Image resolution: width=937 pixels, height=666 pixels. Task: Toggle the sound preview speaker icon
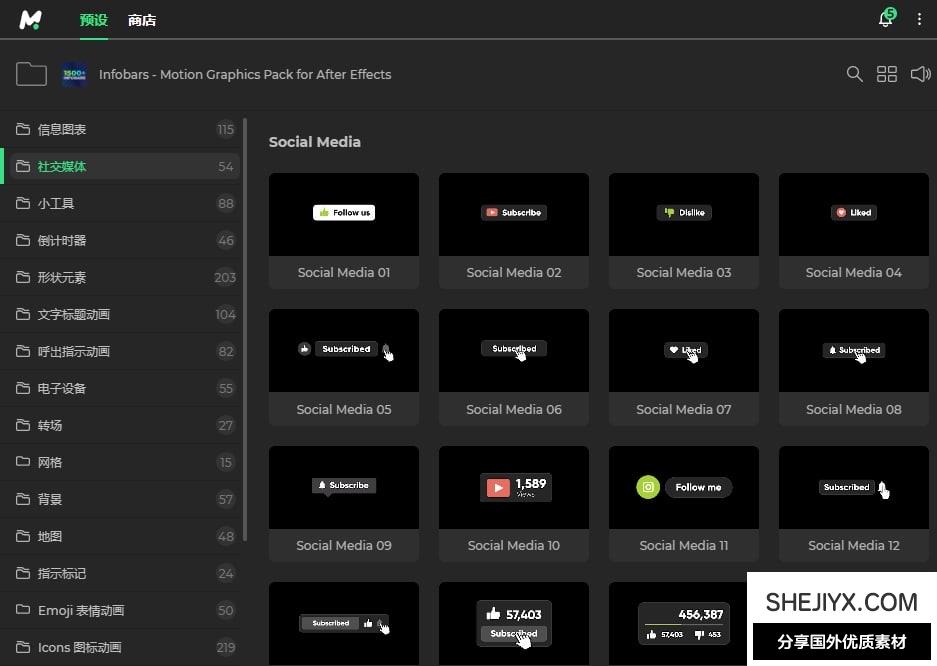[x=920, y=74]
